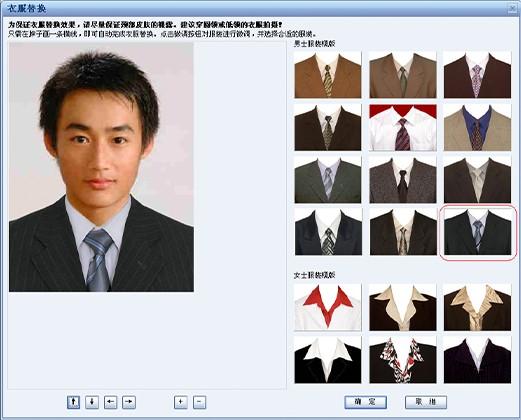Click the move up arrow button
Screen dimensions: 521x420
coord(73,402)
